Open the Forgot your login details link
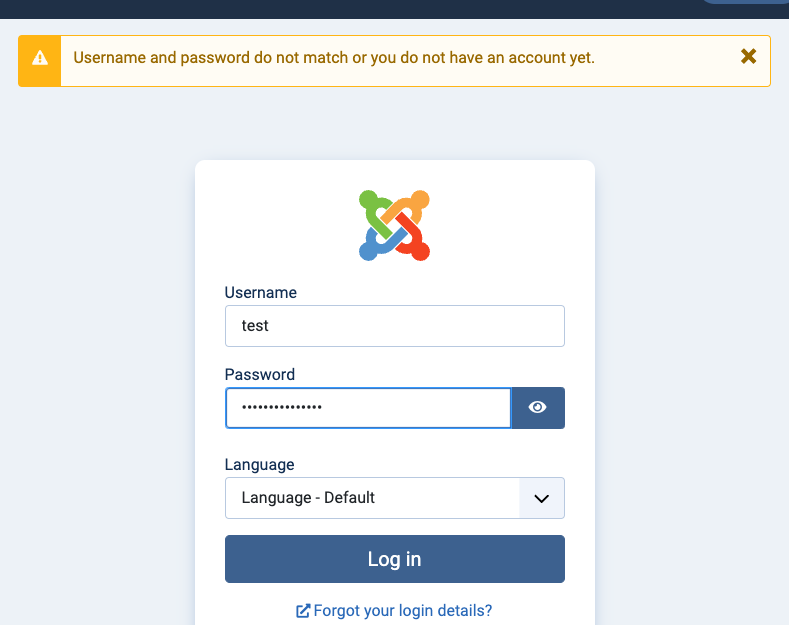 (403, 610)
